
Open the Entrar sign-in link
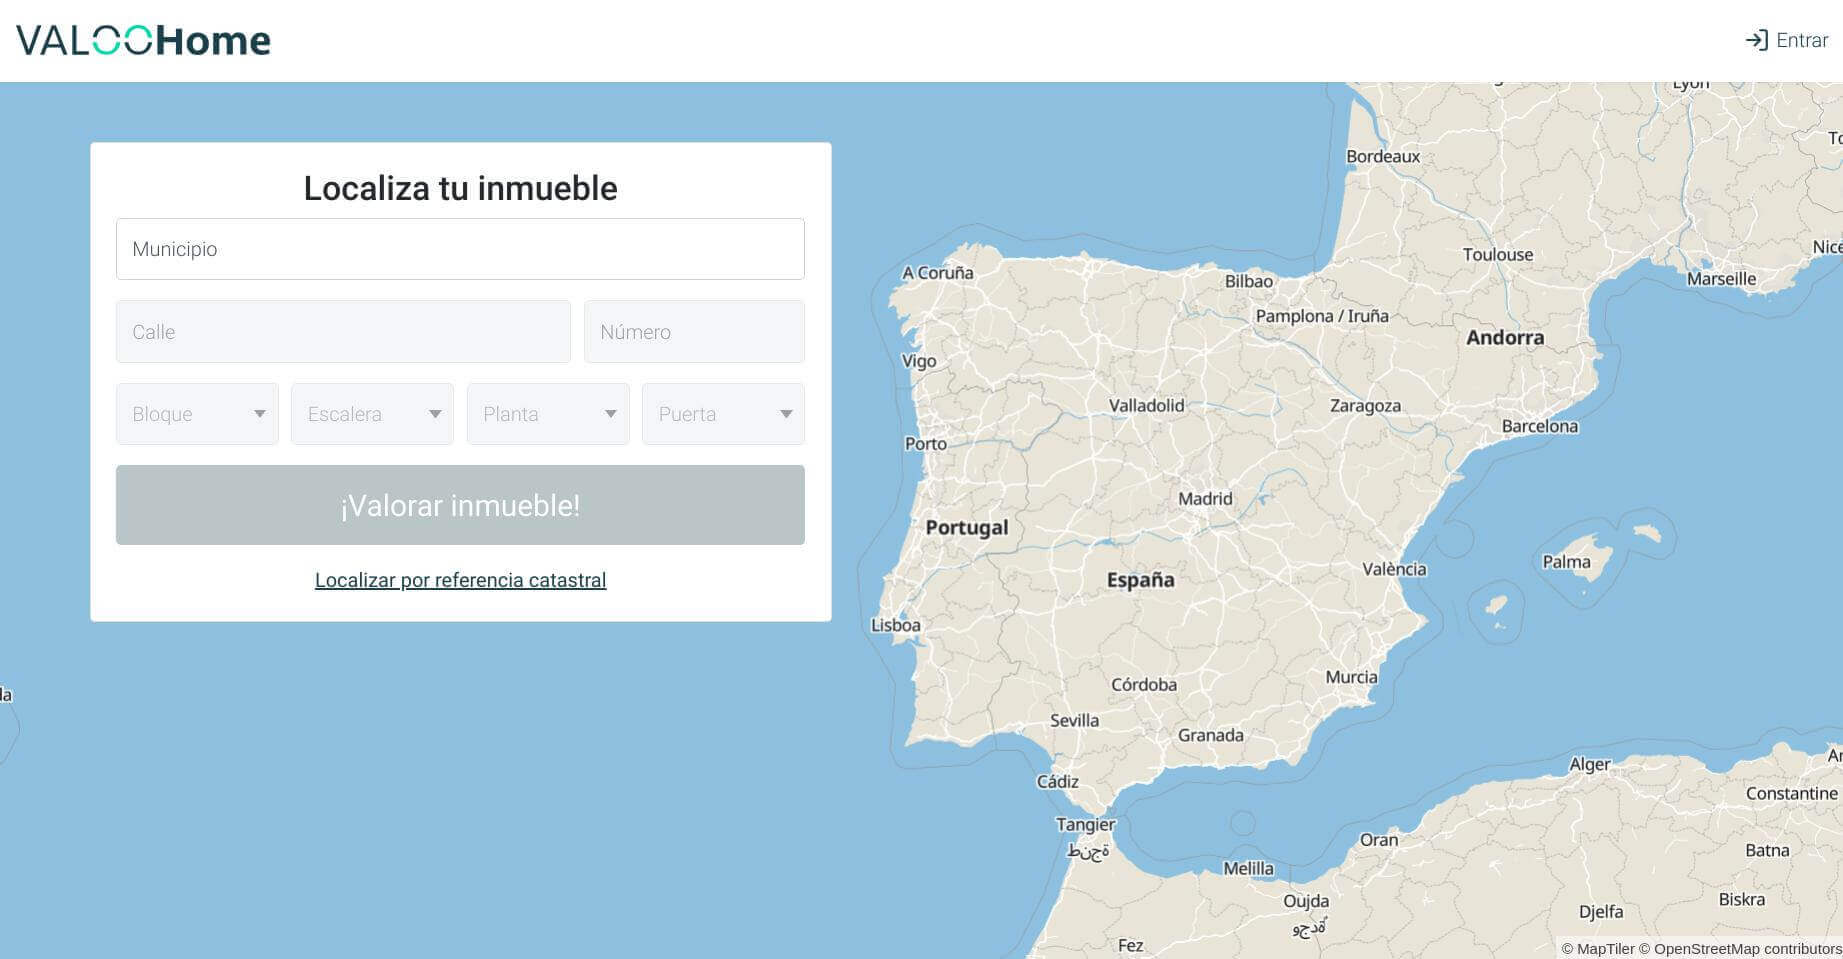[1787, 40]
